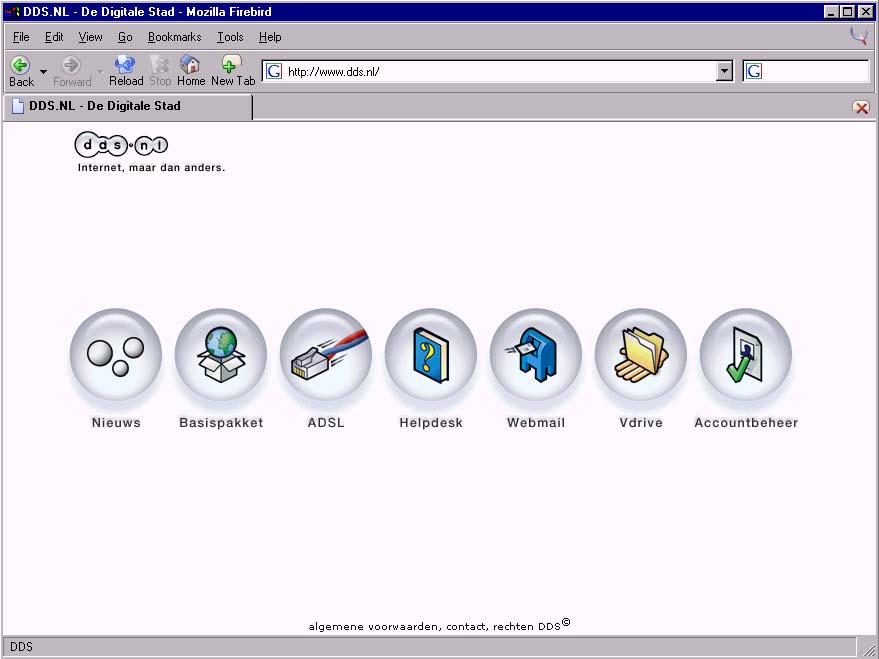
Task: Click the Stop loading button
Action: [160, 71]
